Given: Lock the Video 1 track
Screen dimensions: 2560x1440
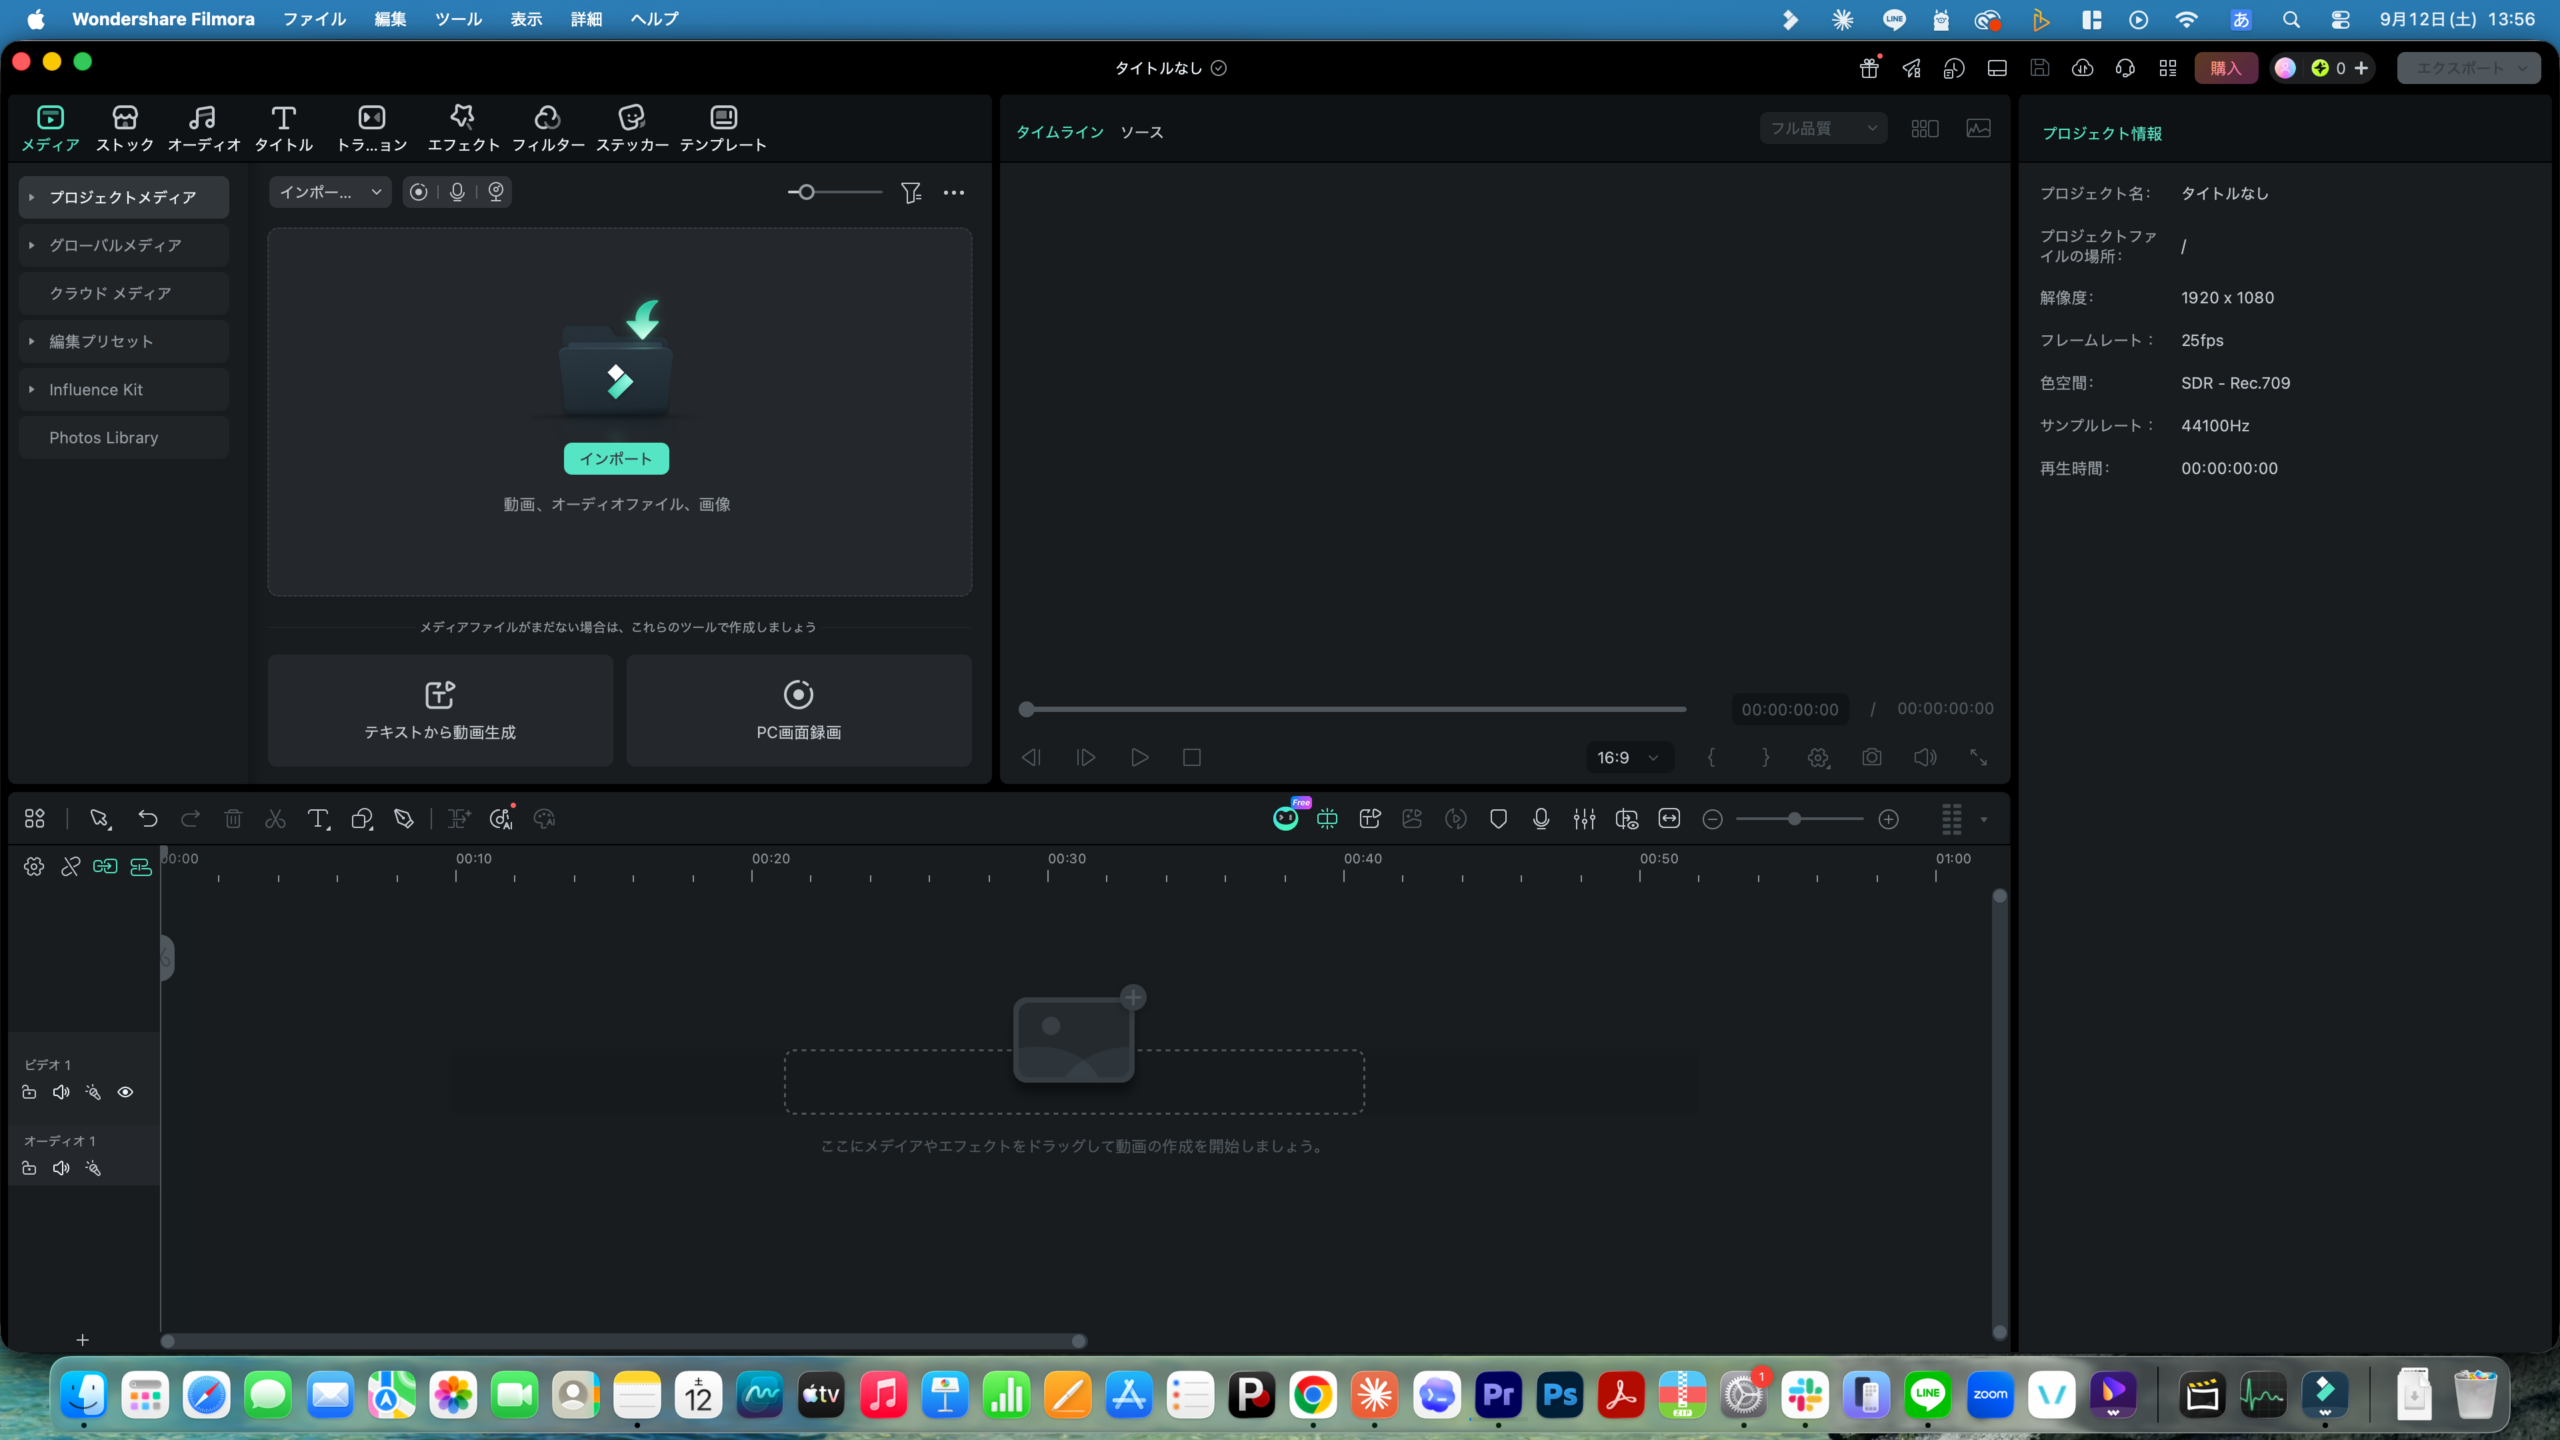Looking at the screenshot, I should [x=29, y=1092].
